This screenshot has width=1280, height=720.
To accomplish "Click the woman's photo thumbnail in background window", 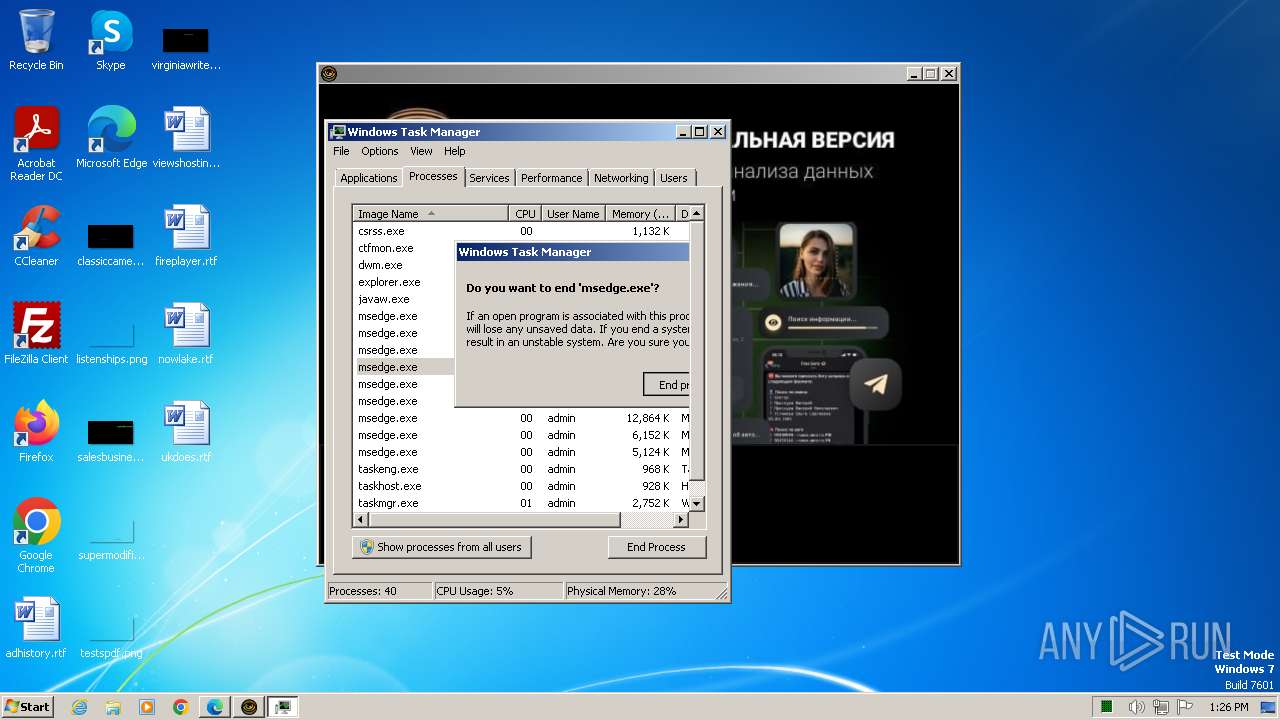I will click(816, 260).
